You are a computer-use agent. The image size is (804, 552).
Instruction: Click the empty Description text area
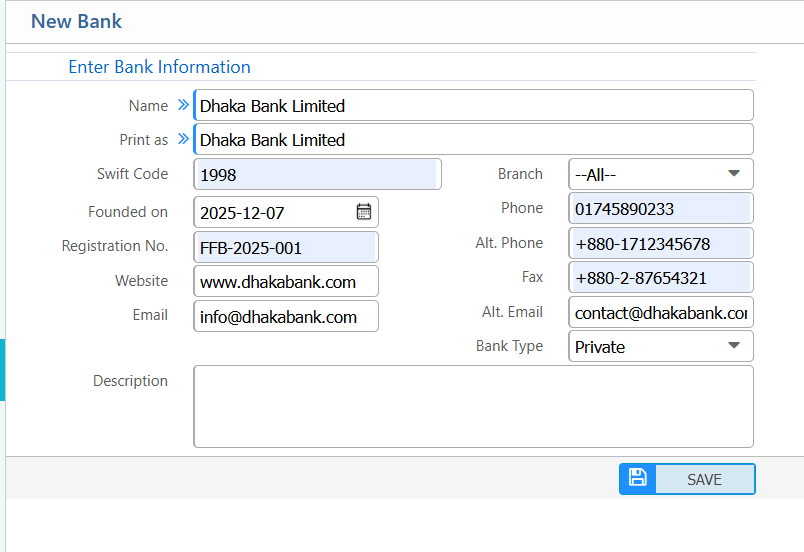point(472,406)
